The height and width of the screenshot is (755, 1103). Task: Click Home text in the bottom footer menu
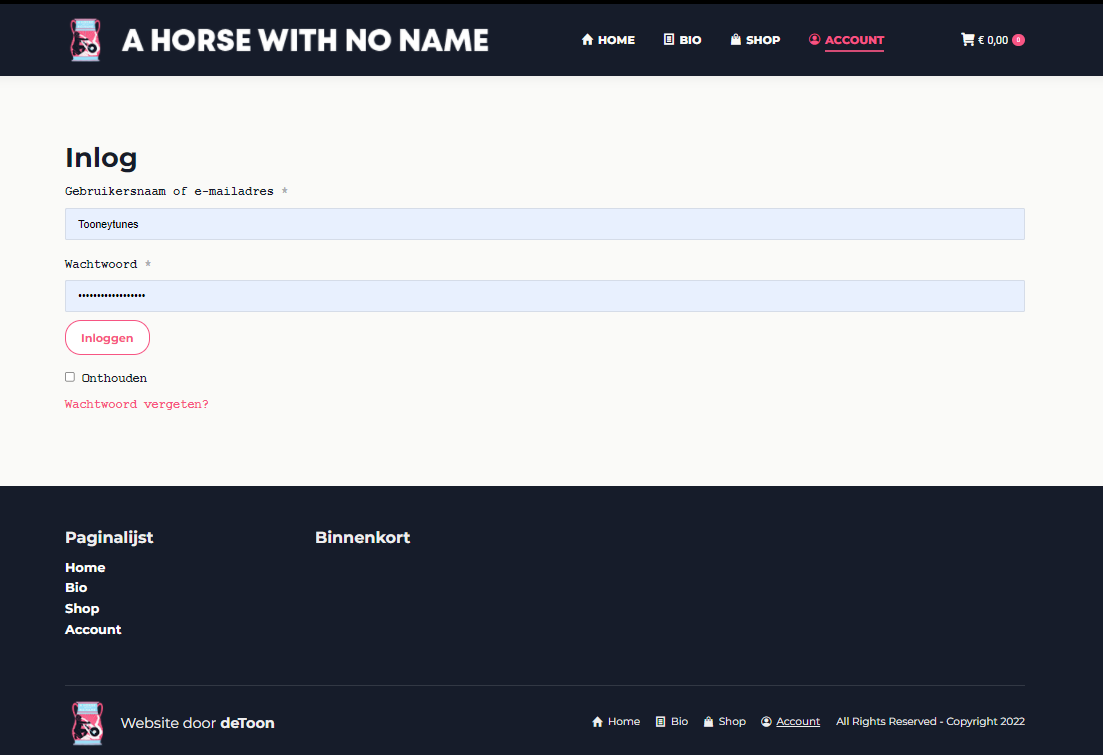click(x=624, y=722)
